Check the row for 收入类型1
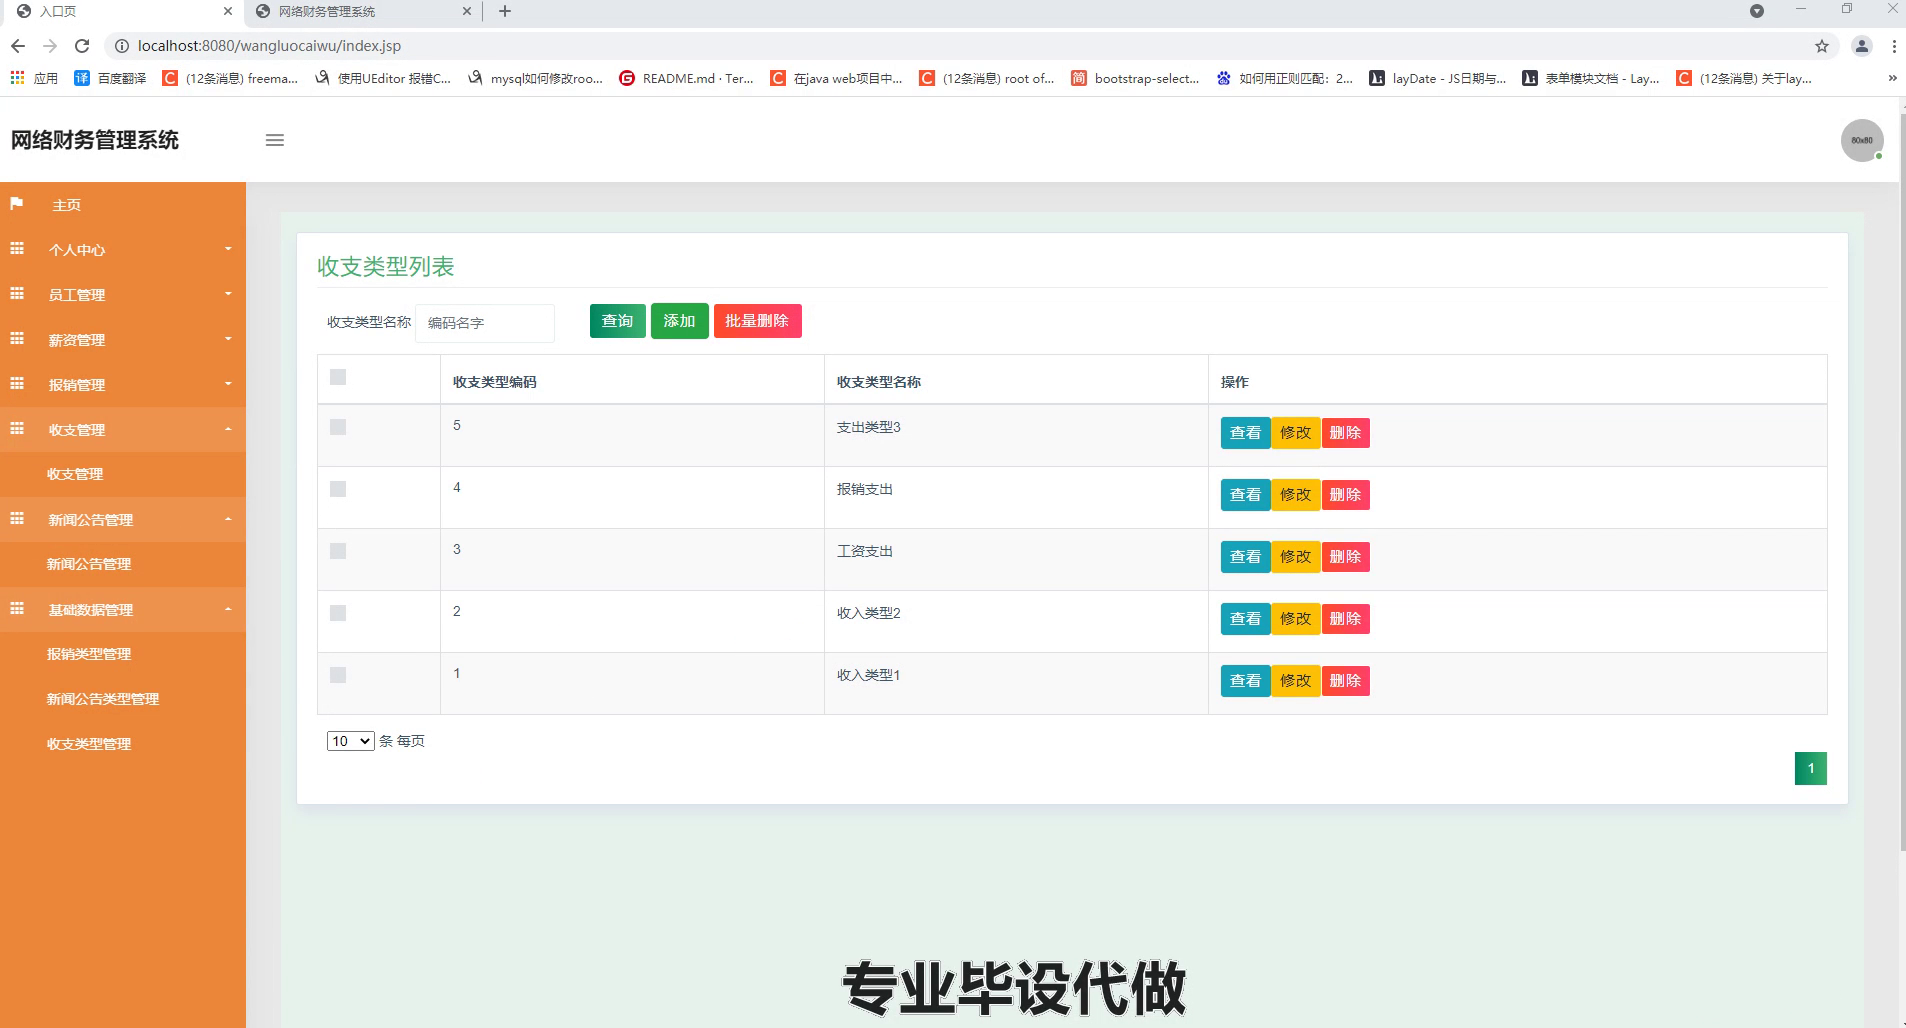Screen dimensions: 1906x1028 [338, 675]
